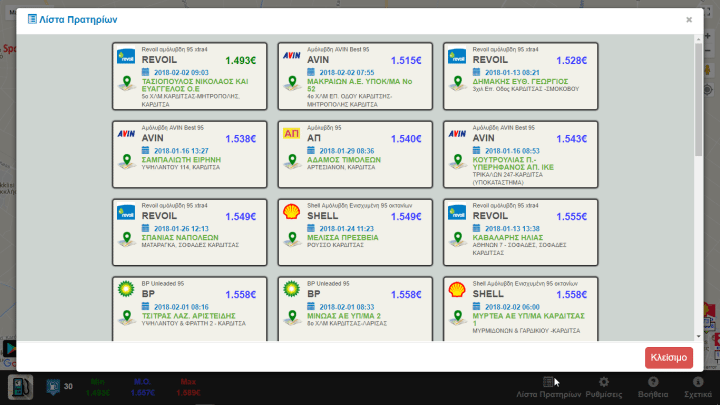Click map pin for ΣΑΜΠΑΛΙΩΤΗ ΕΙΡΗΝΗ station
The image size is (720, 405).
click(127, 161)
